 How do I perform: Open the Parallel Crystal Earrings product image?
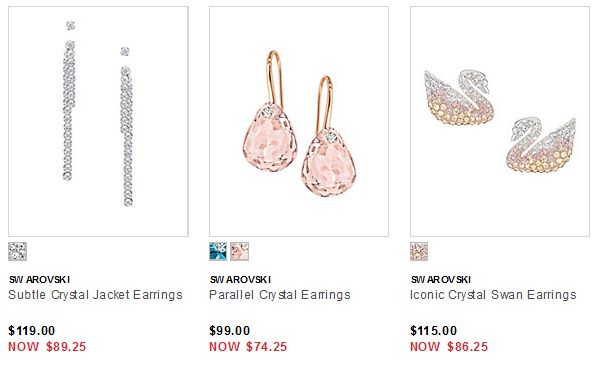tap(299, 121)
